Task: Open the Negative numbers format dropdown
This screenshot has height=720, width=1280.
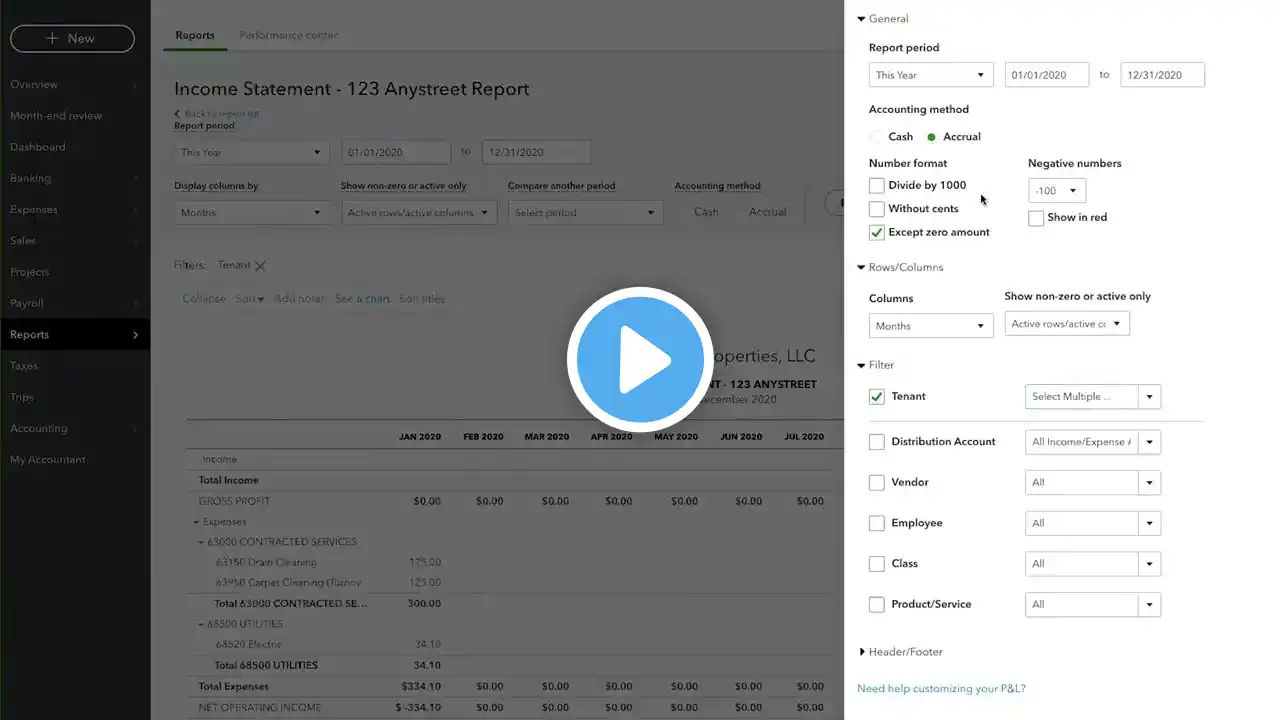Action: pos(1056,191)
